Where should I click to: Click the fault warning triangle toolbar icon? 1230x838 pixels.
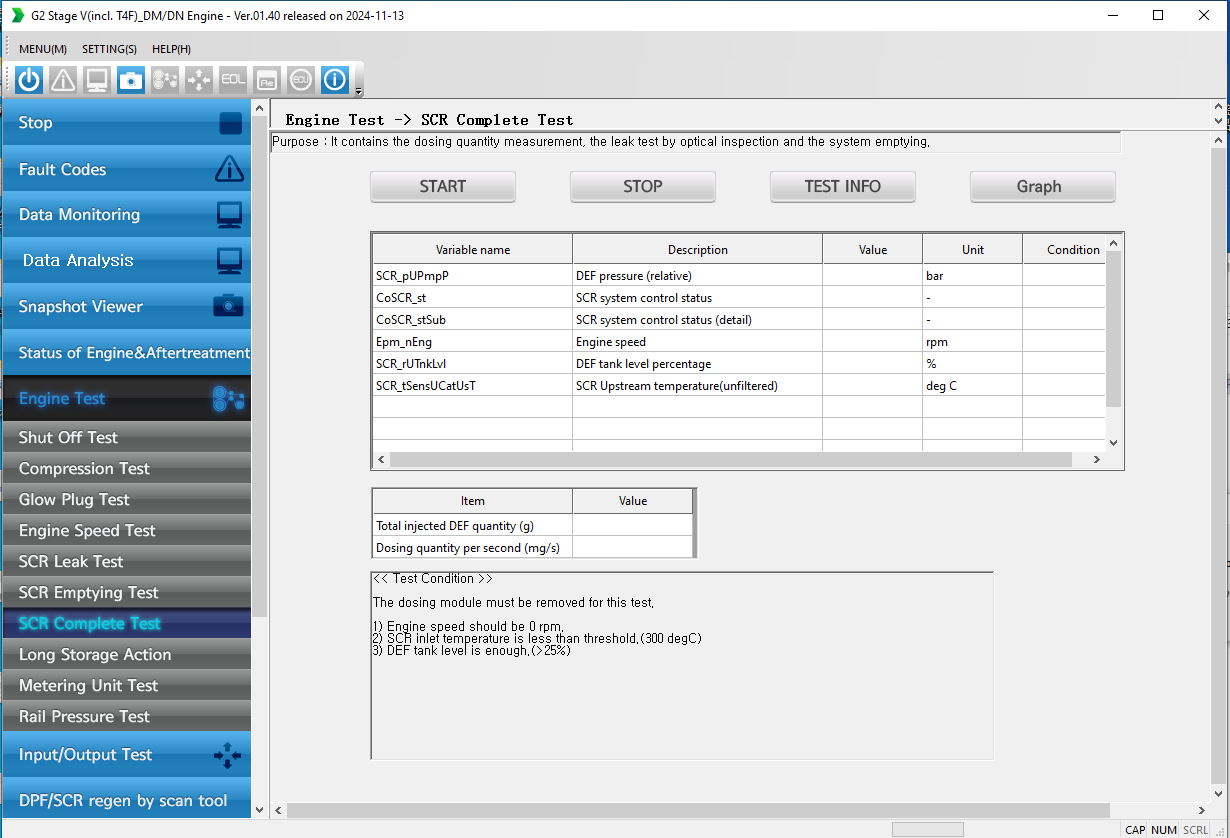[x=63, y=80]
